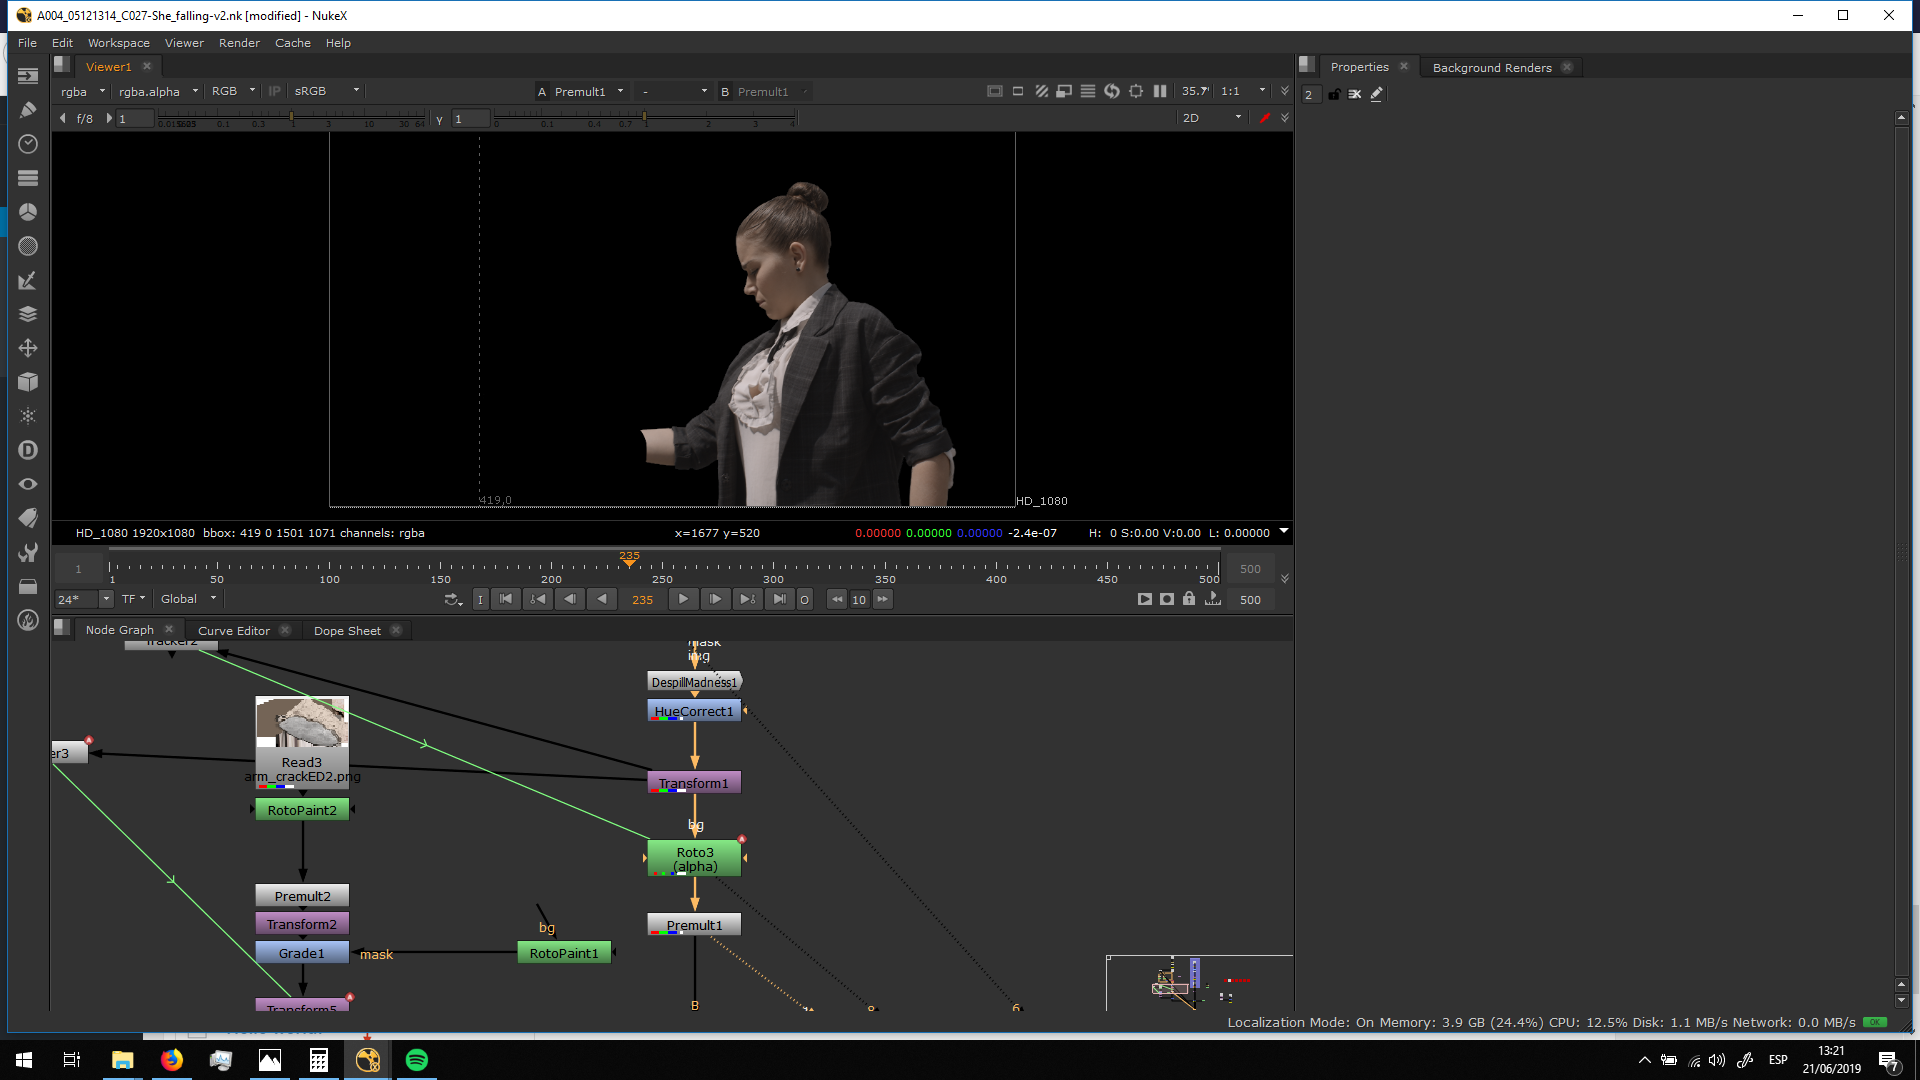1920x1080 pixels.
Task: Toggle proxy mode icon in viewer toolbar
Action: (1064, 91)
